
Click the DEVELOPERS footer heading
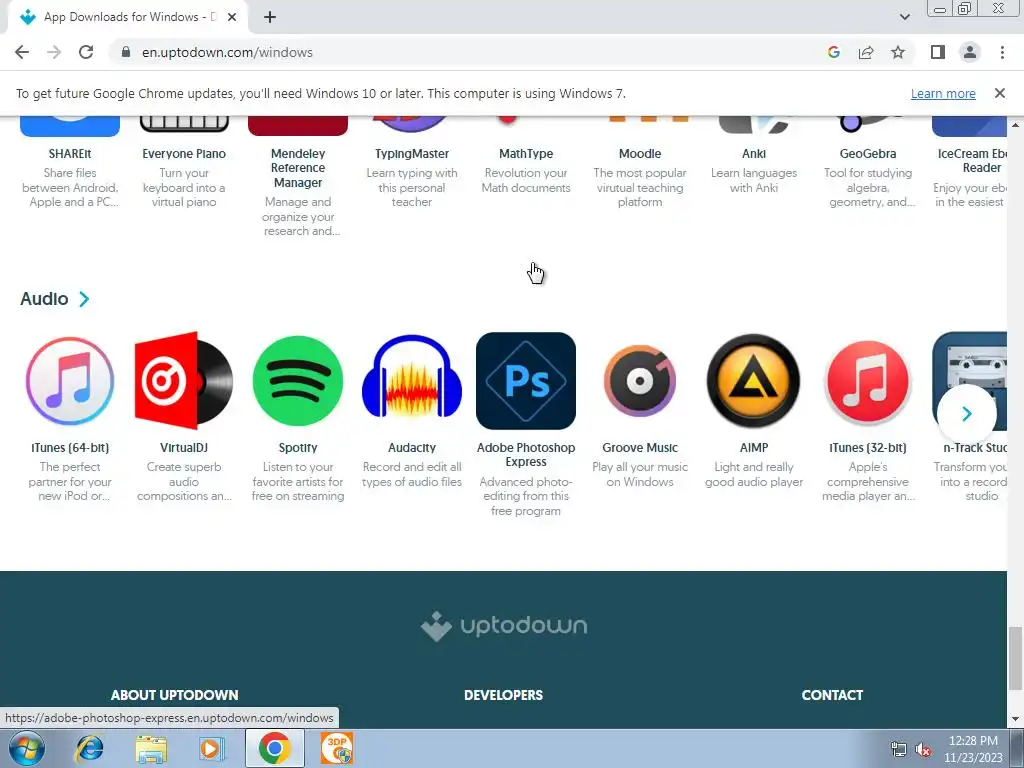tap(503, 696)
